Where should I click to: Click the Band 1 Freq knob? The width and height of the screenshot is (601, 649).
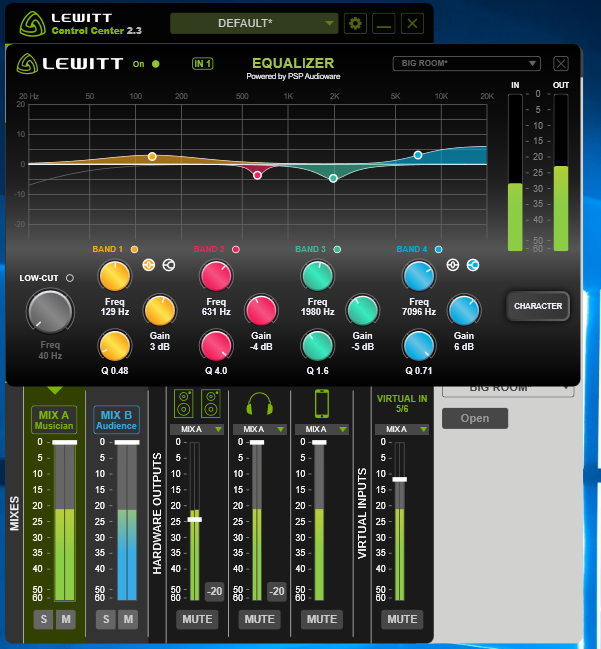click(x=115, y=276)
